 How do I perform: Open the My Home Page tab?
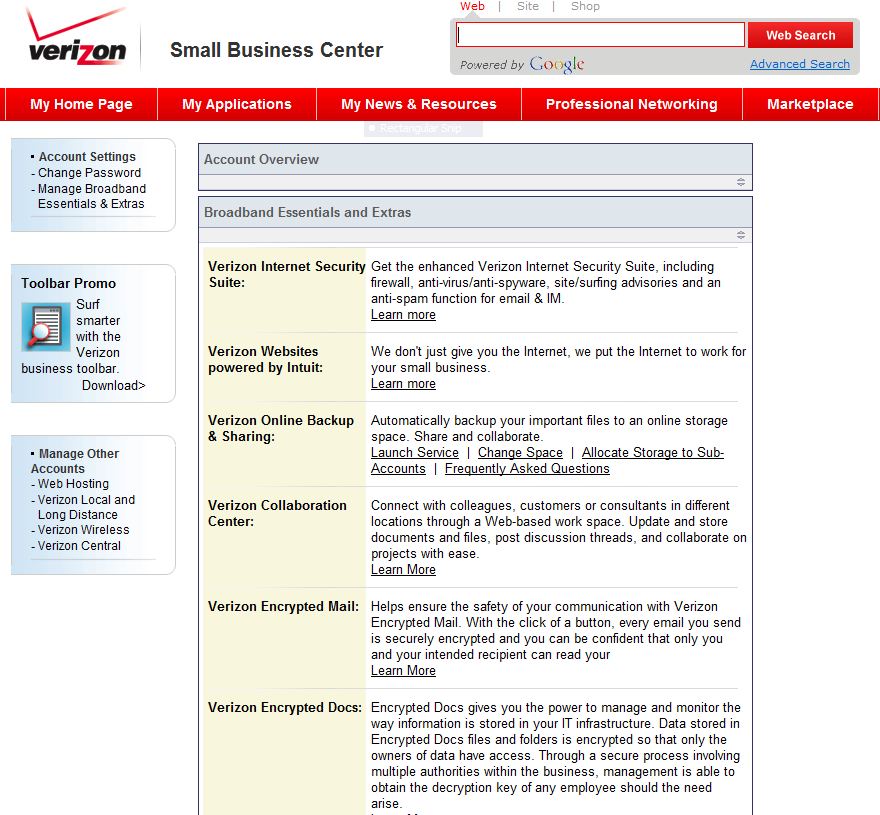click(81, 104)
